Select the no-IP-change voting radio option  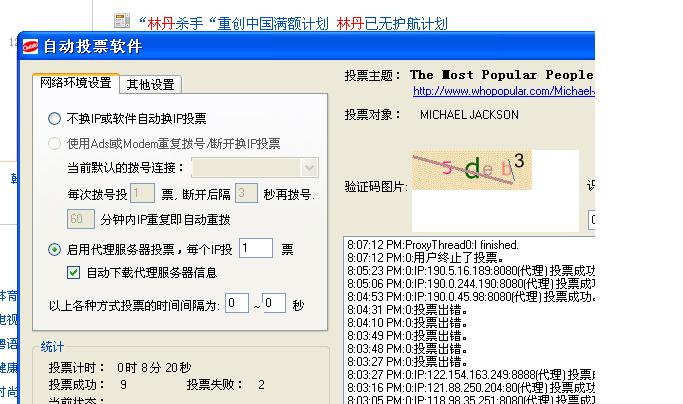click(x=54, y=118)
